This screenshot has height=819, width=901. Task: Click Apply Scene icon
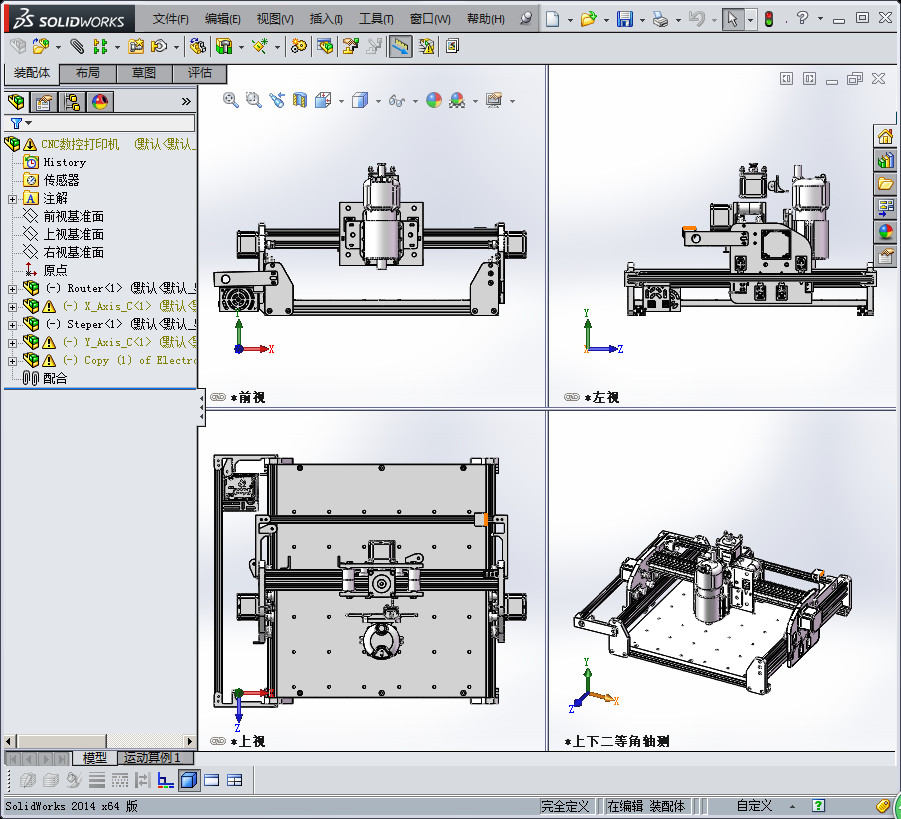[457, 100]
